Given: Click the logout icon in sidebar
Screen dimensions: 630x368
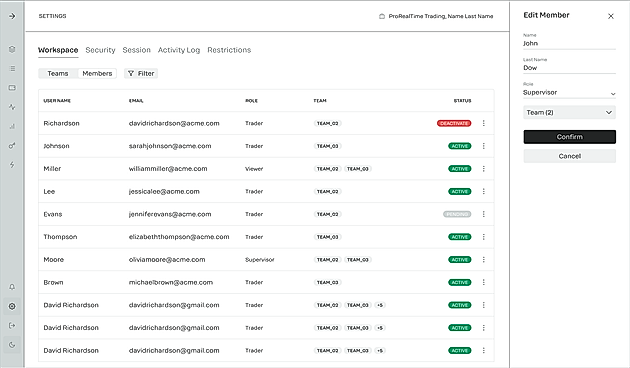Looking at the screenshot, I should coord(12,325).
